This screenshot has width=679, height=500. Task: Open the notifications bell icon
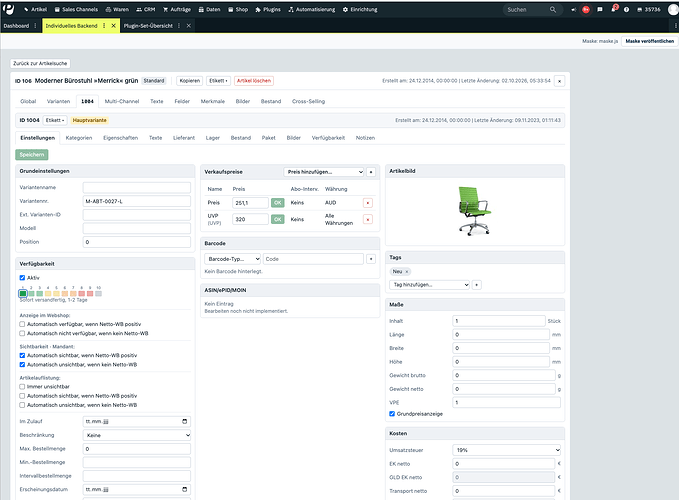(x=613, y=10)
